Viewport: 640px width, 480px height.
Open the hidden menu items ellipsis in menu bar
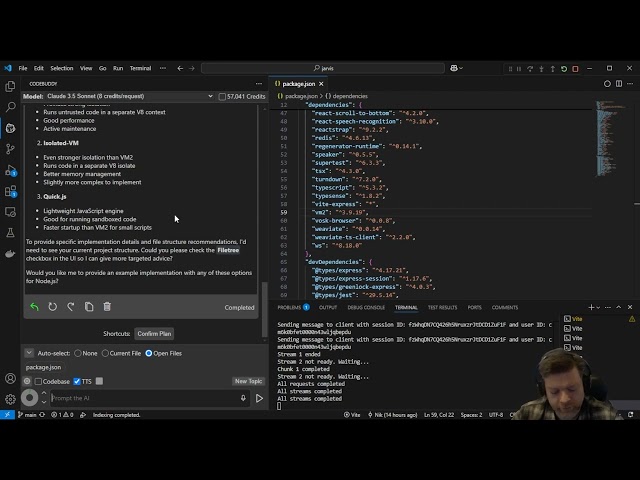point(163,68)
